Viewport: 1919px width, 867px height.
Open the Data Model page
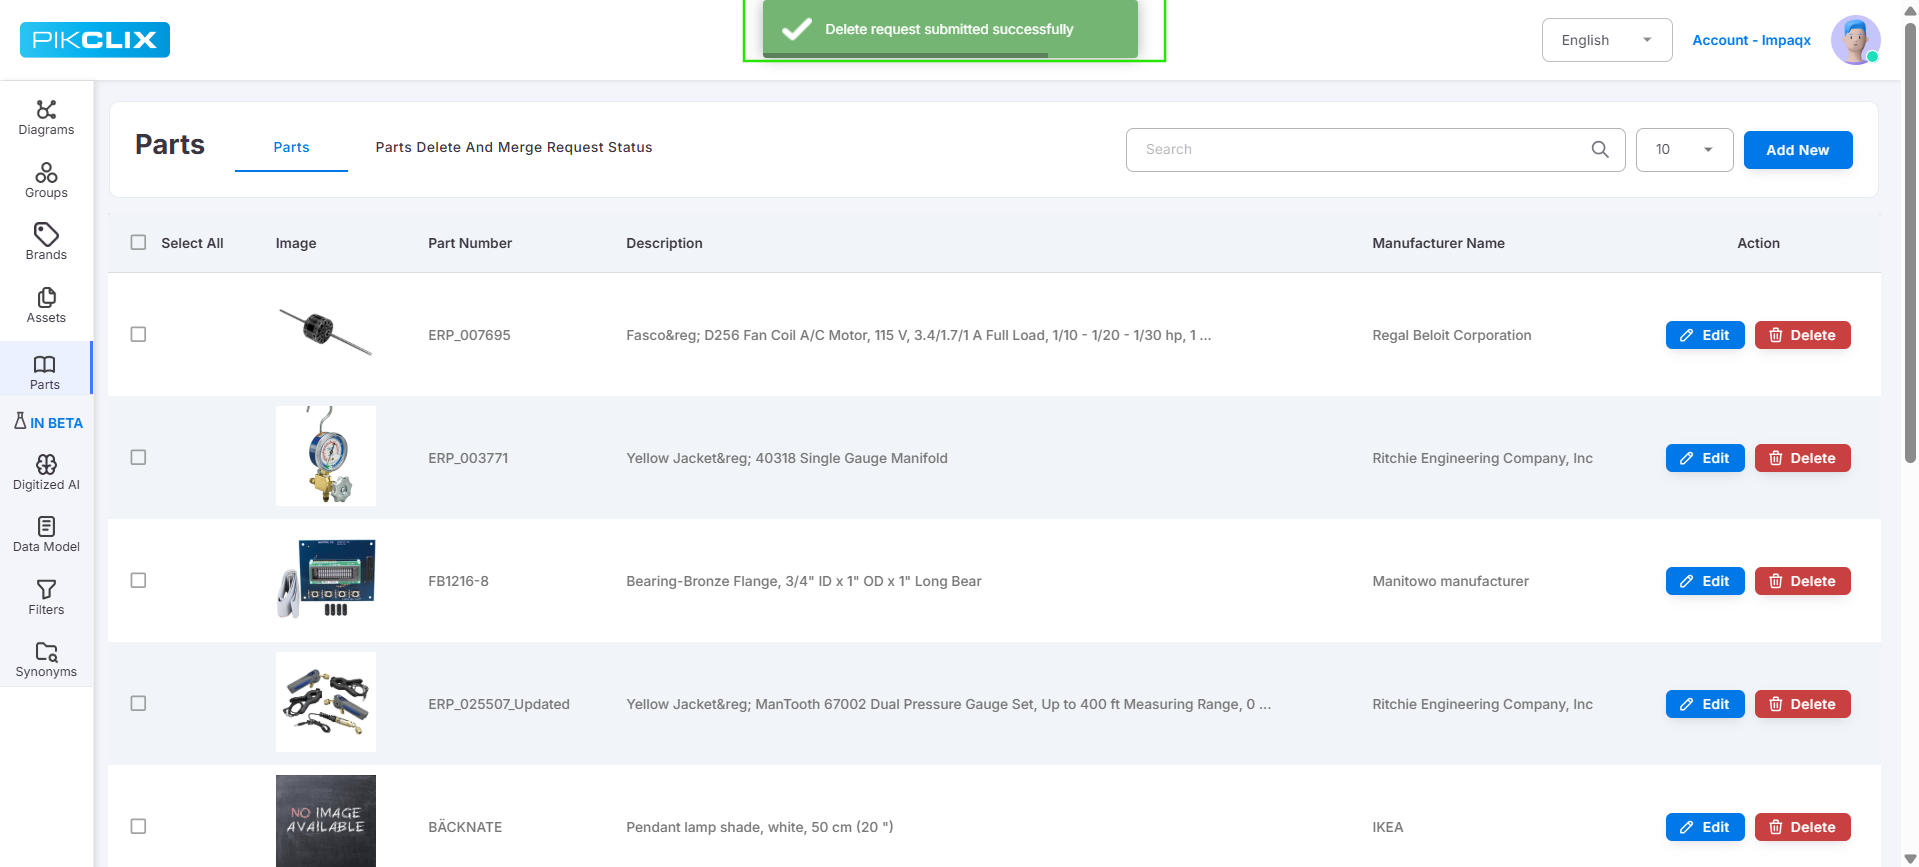46,535
